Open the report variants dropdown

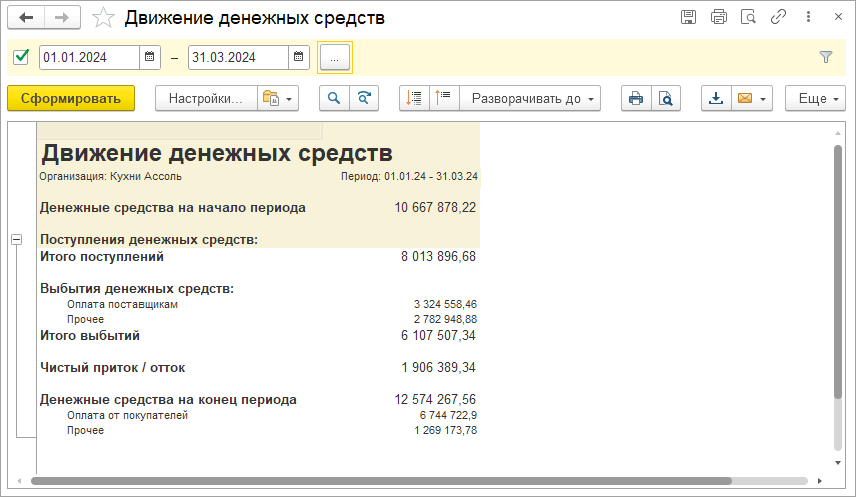278,98
